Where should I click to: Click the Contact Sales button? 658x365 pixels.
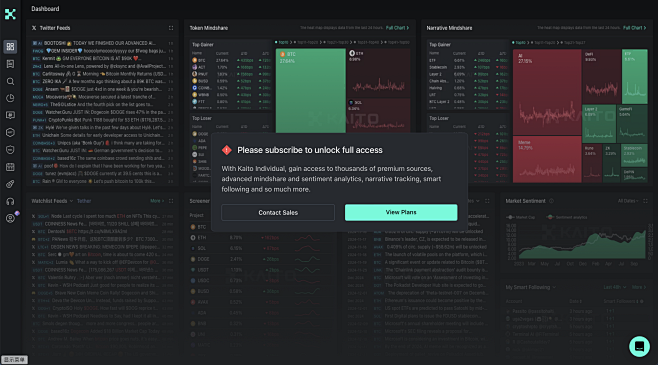point(278,212)
